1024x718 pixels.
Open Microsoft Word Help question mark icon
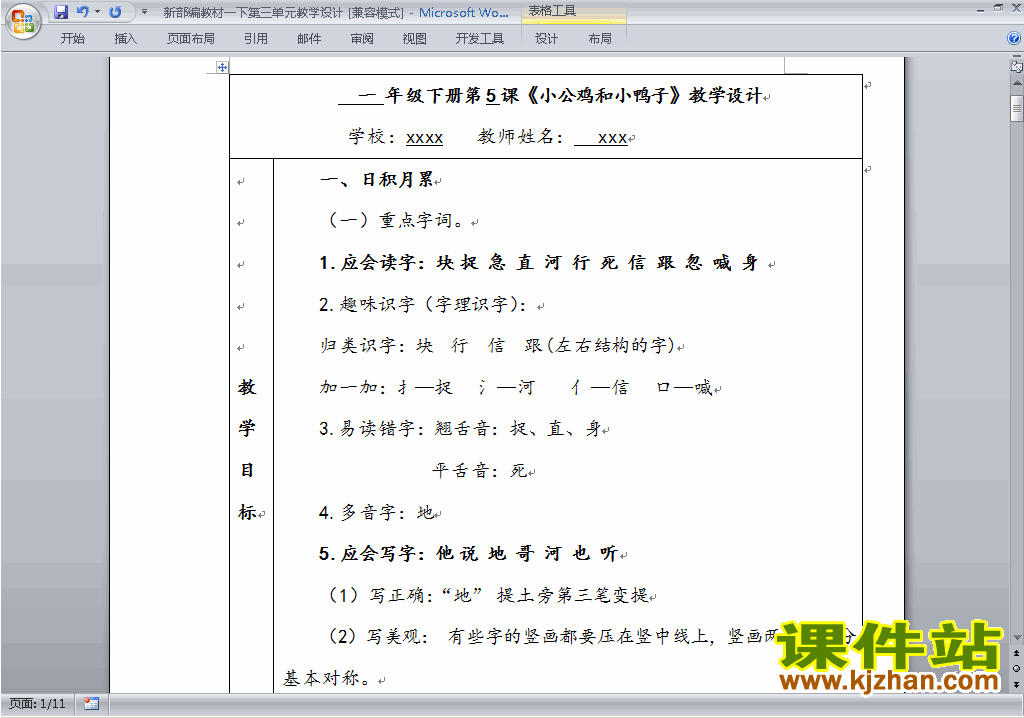(x=1014, y=39)
